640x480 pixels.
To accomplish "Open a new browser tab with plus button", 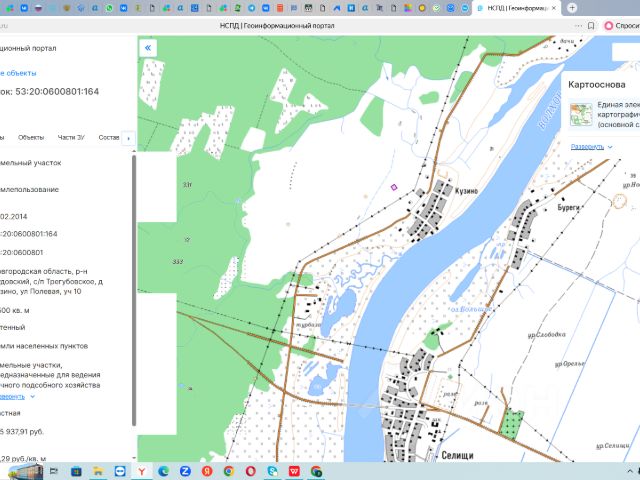I will coord(571,8).
